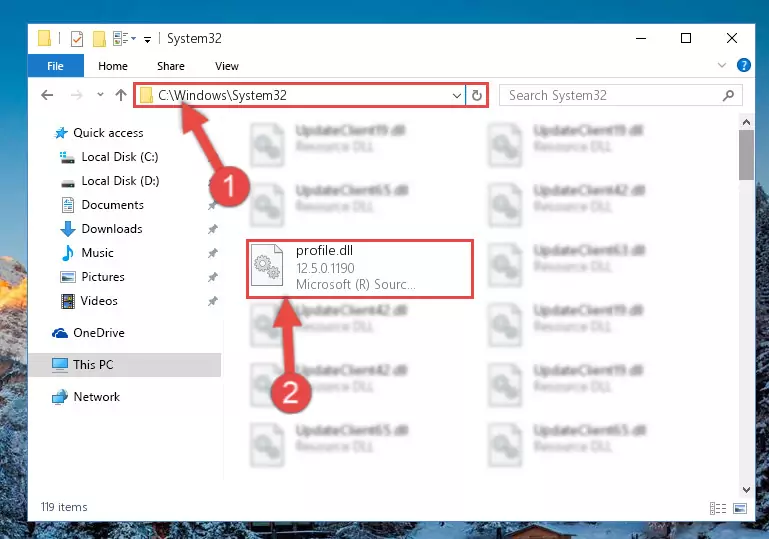The width and height of the screenshot is (769, 539).
Task: Refresh the System32 folder
Action: [477, 95]
